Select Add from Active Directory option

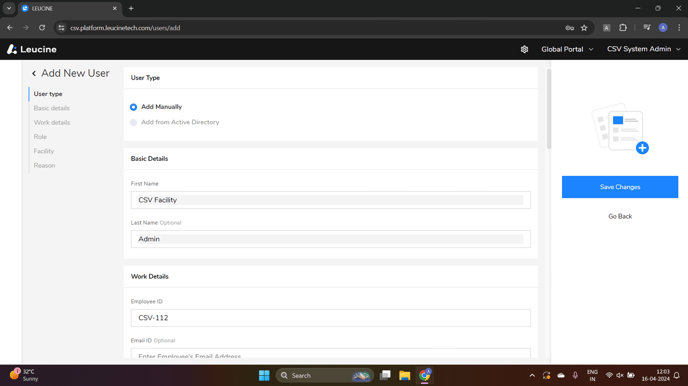[x=133, y=122]
